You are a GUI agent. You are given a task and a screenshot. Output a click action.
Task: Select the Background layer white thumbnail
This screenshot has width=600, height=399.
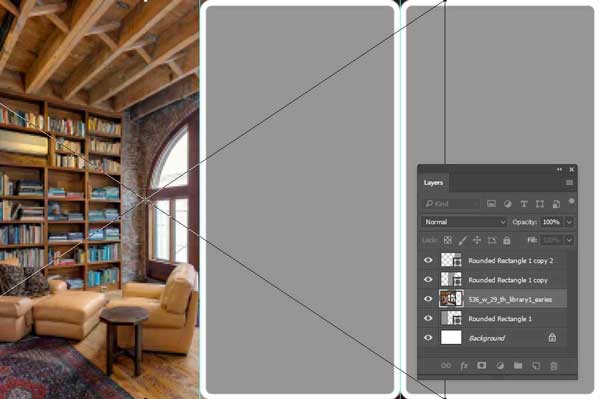click(451, 338)
